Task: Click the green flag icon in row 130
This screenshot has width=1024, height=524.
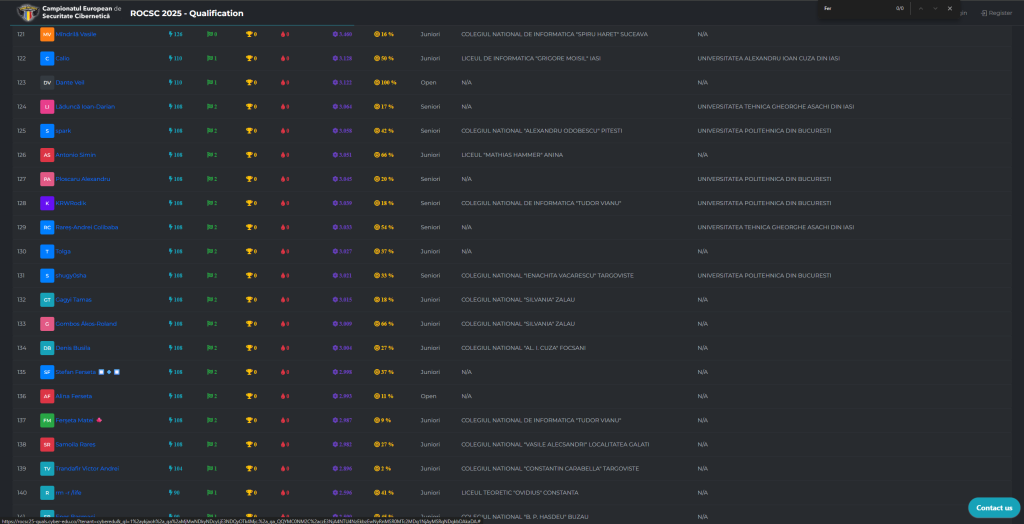Action: (x=210, y=251)
